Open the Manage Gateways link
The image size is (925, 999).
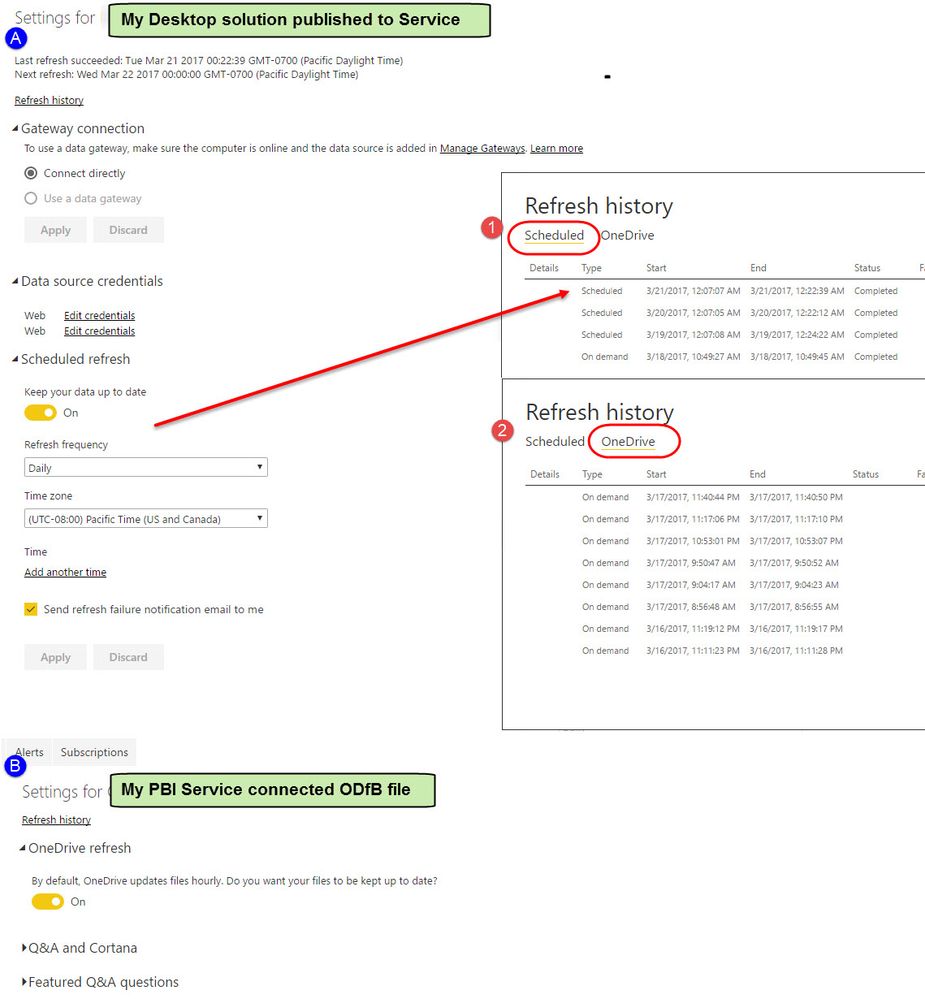pyautogui.click(x=482, y=148)
